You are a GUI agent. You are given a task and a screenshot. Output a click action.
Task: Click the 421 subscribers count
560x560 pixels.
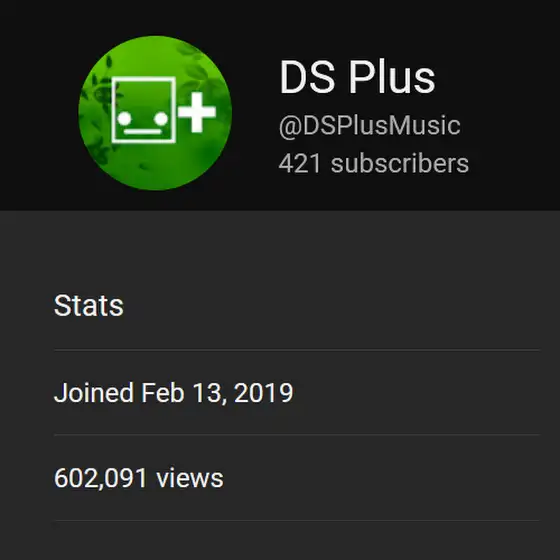(x=374, y=164)
